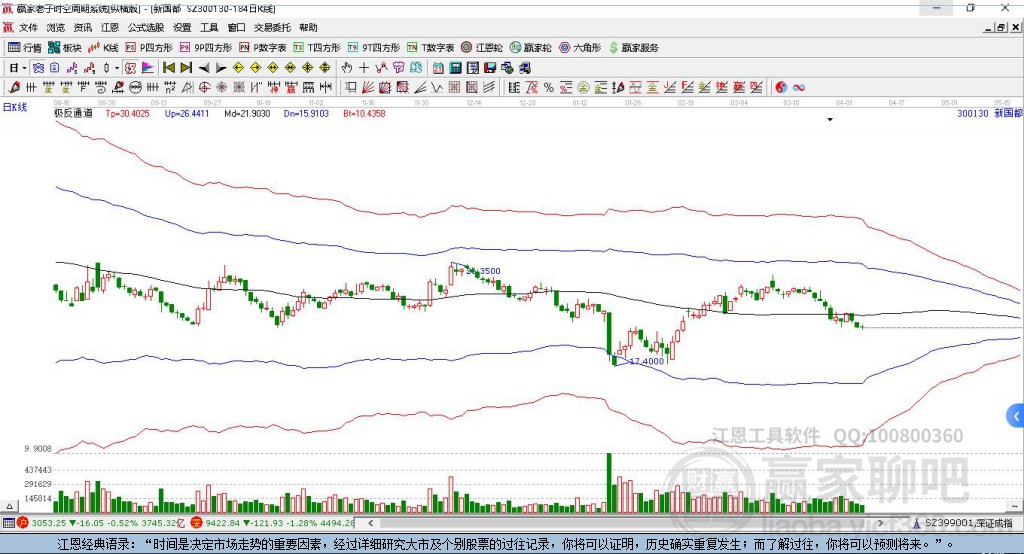Click the small triangle marker above chart

[830, 120]
